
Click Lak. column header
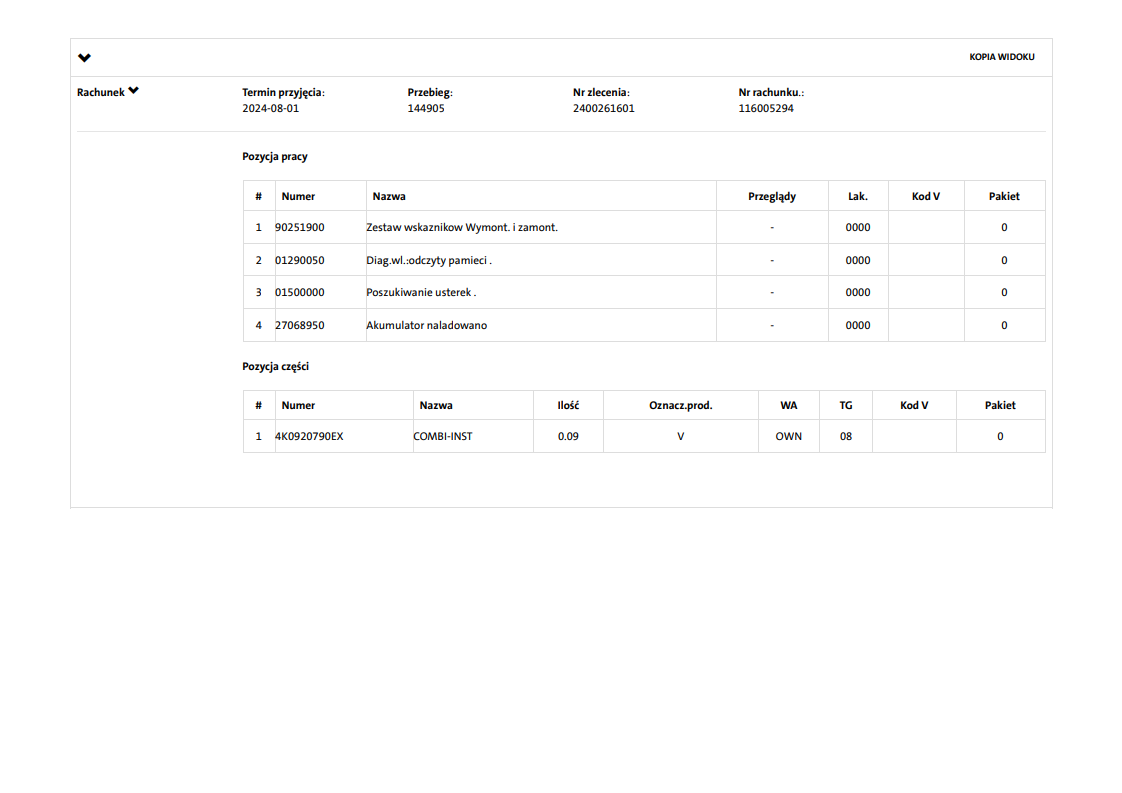pyautogui.click(x=857, y=197)
